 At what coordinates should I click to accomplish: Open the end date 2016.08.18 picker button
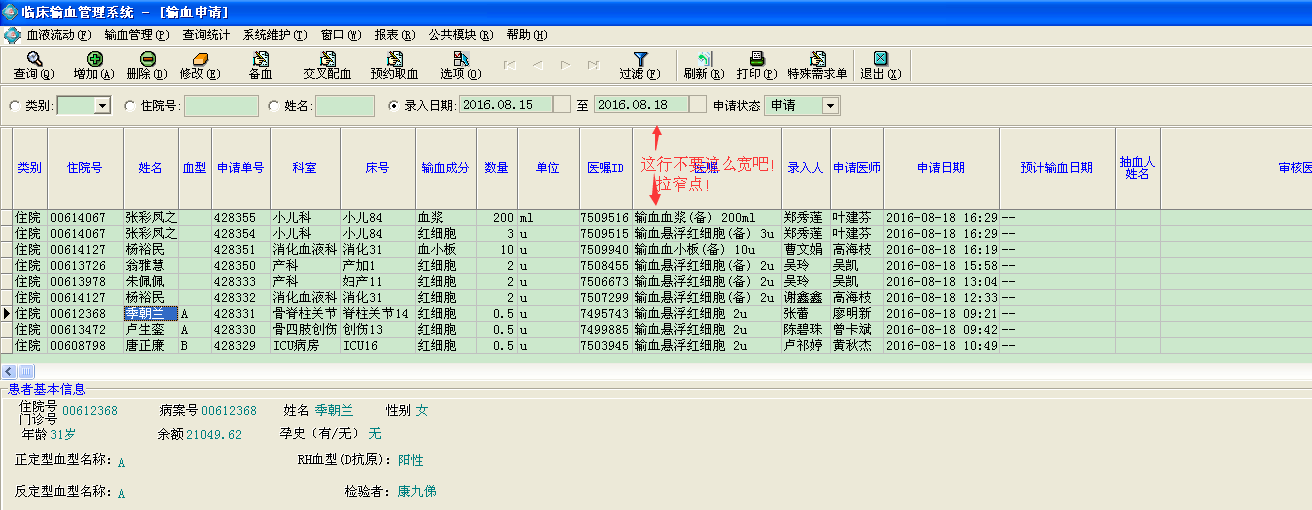tap(698, 104)
